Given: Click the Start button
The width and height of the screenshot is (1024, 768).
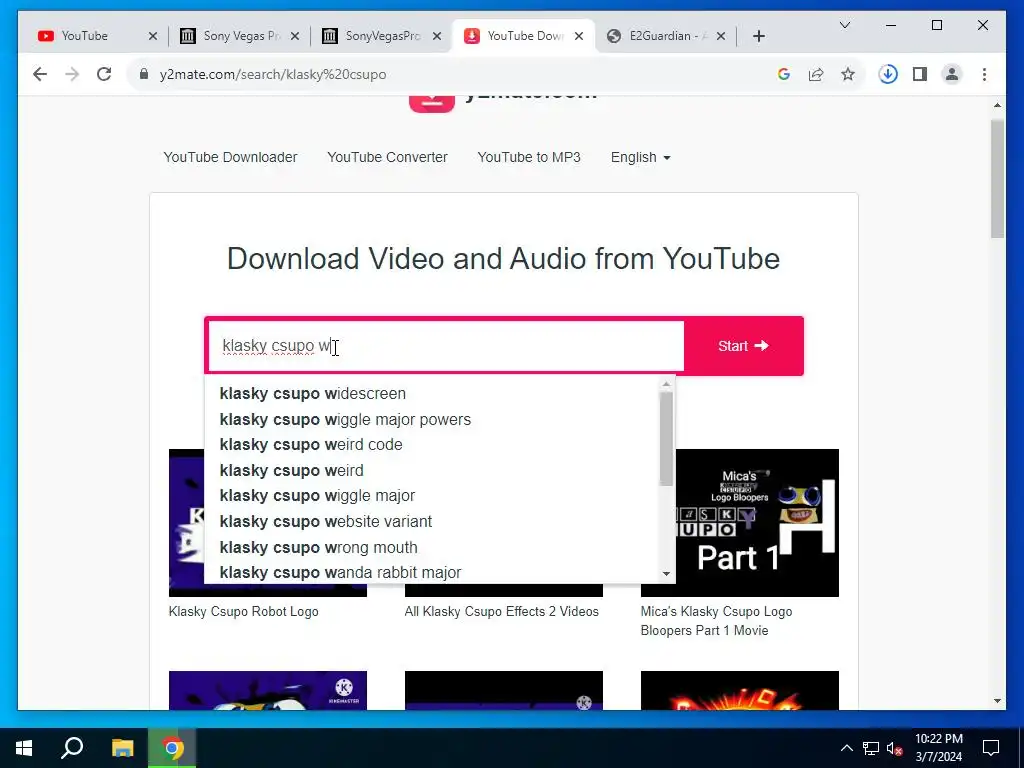Looking at the screenshot, I should coord(743,345).
